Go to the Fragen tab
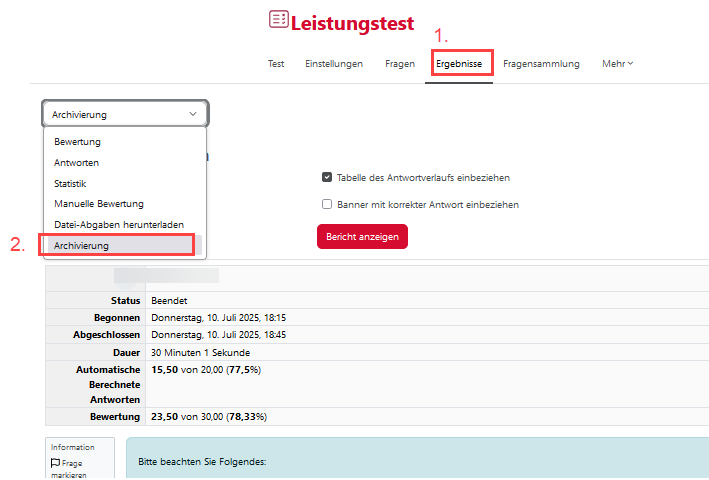The height and width of the screenshot is (480, 709). (400, 64)
